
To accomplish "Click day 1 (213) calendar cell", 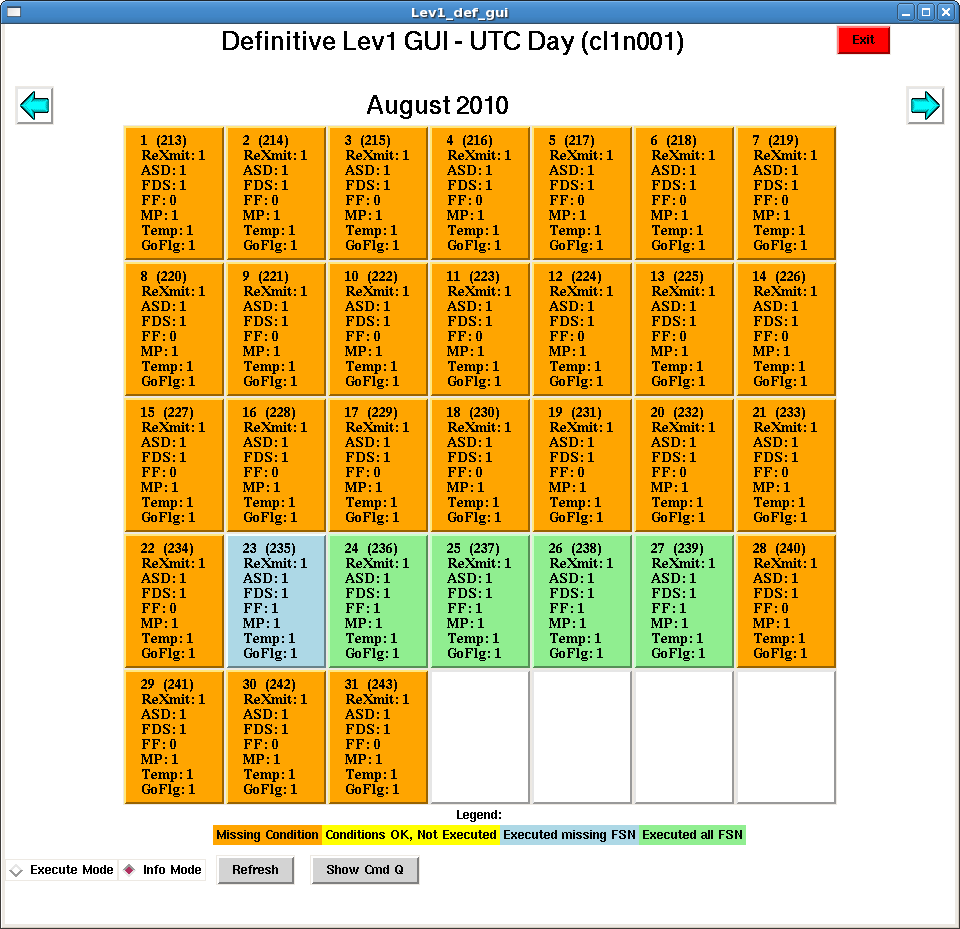I will coord(174,193).
